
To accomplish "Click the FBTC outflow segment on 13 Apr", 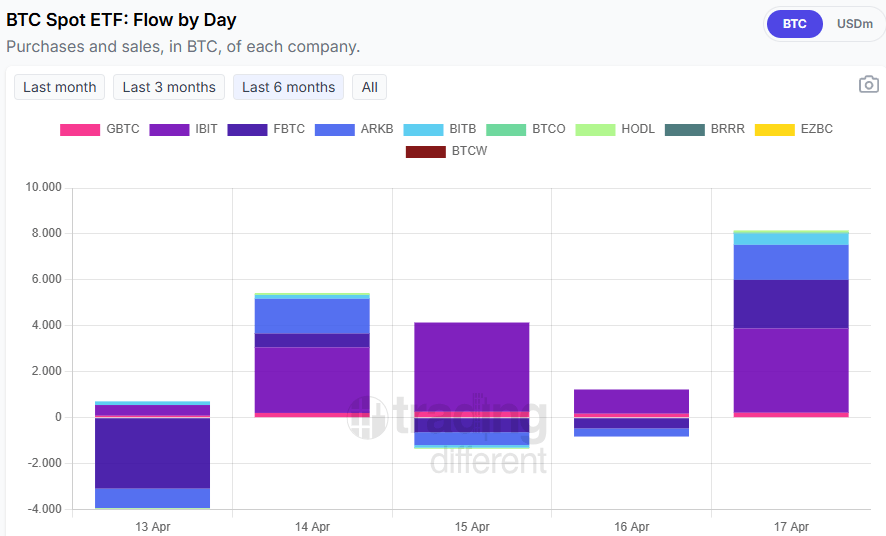I will point(152,452).
